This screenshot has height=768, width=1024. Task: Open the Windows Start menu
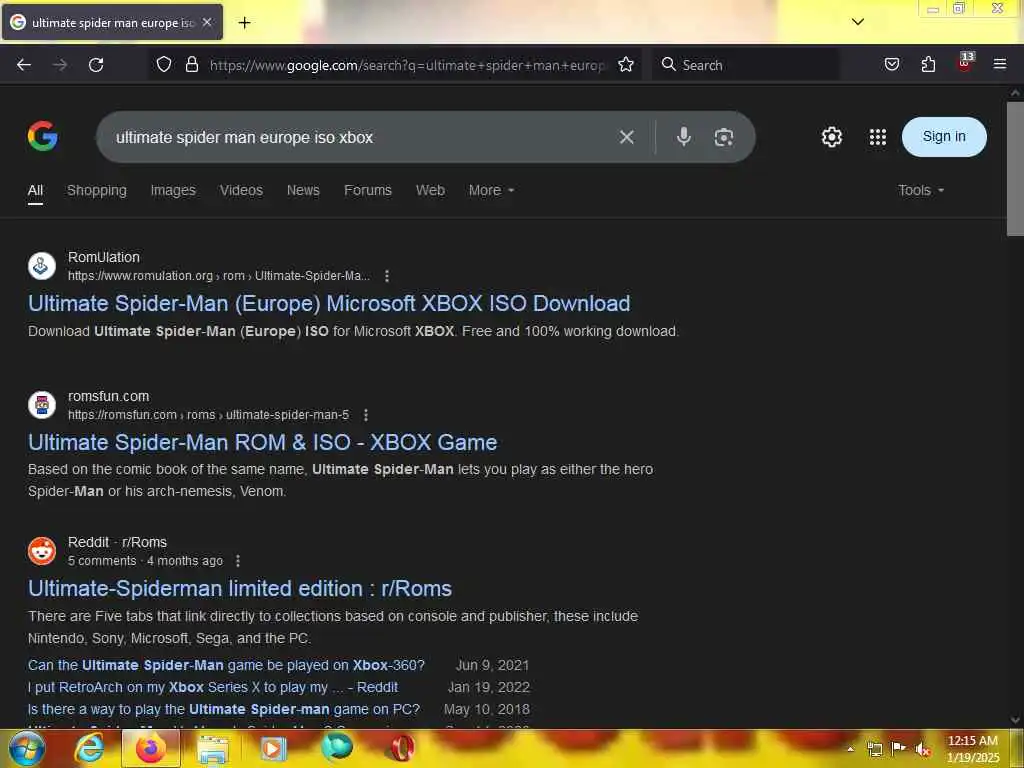pyautogui.click(x=26, y=748)
